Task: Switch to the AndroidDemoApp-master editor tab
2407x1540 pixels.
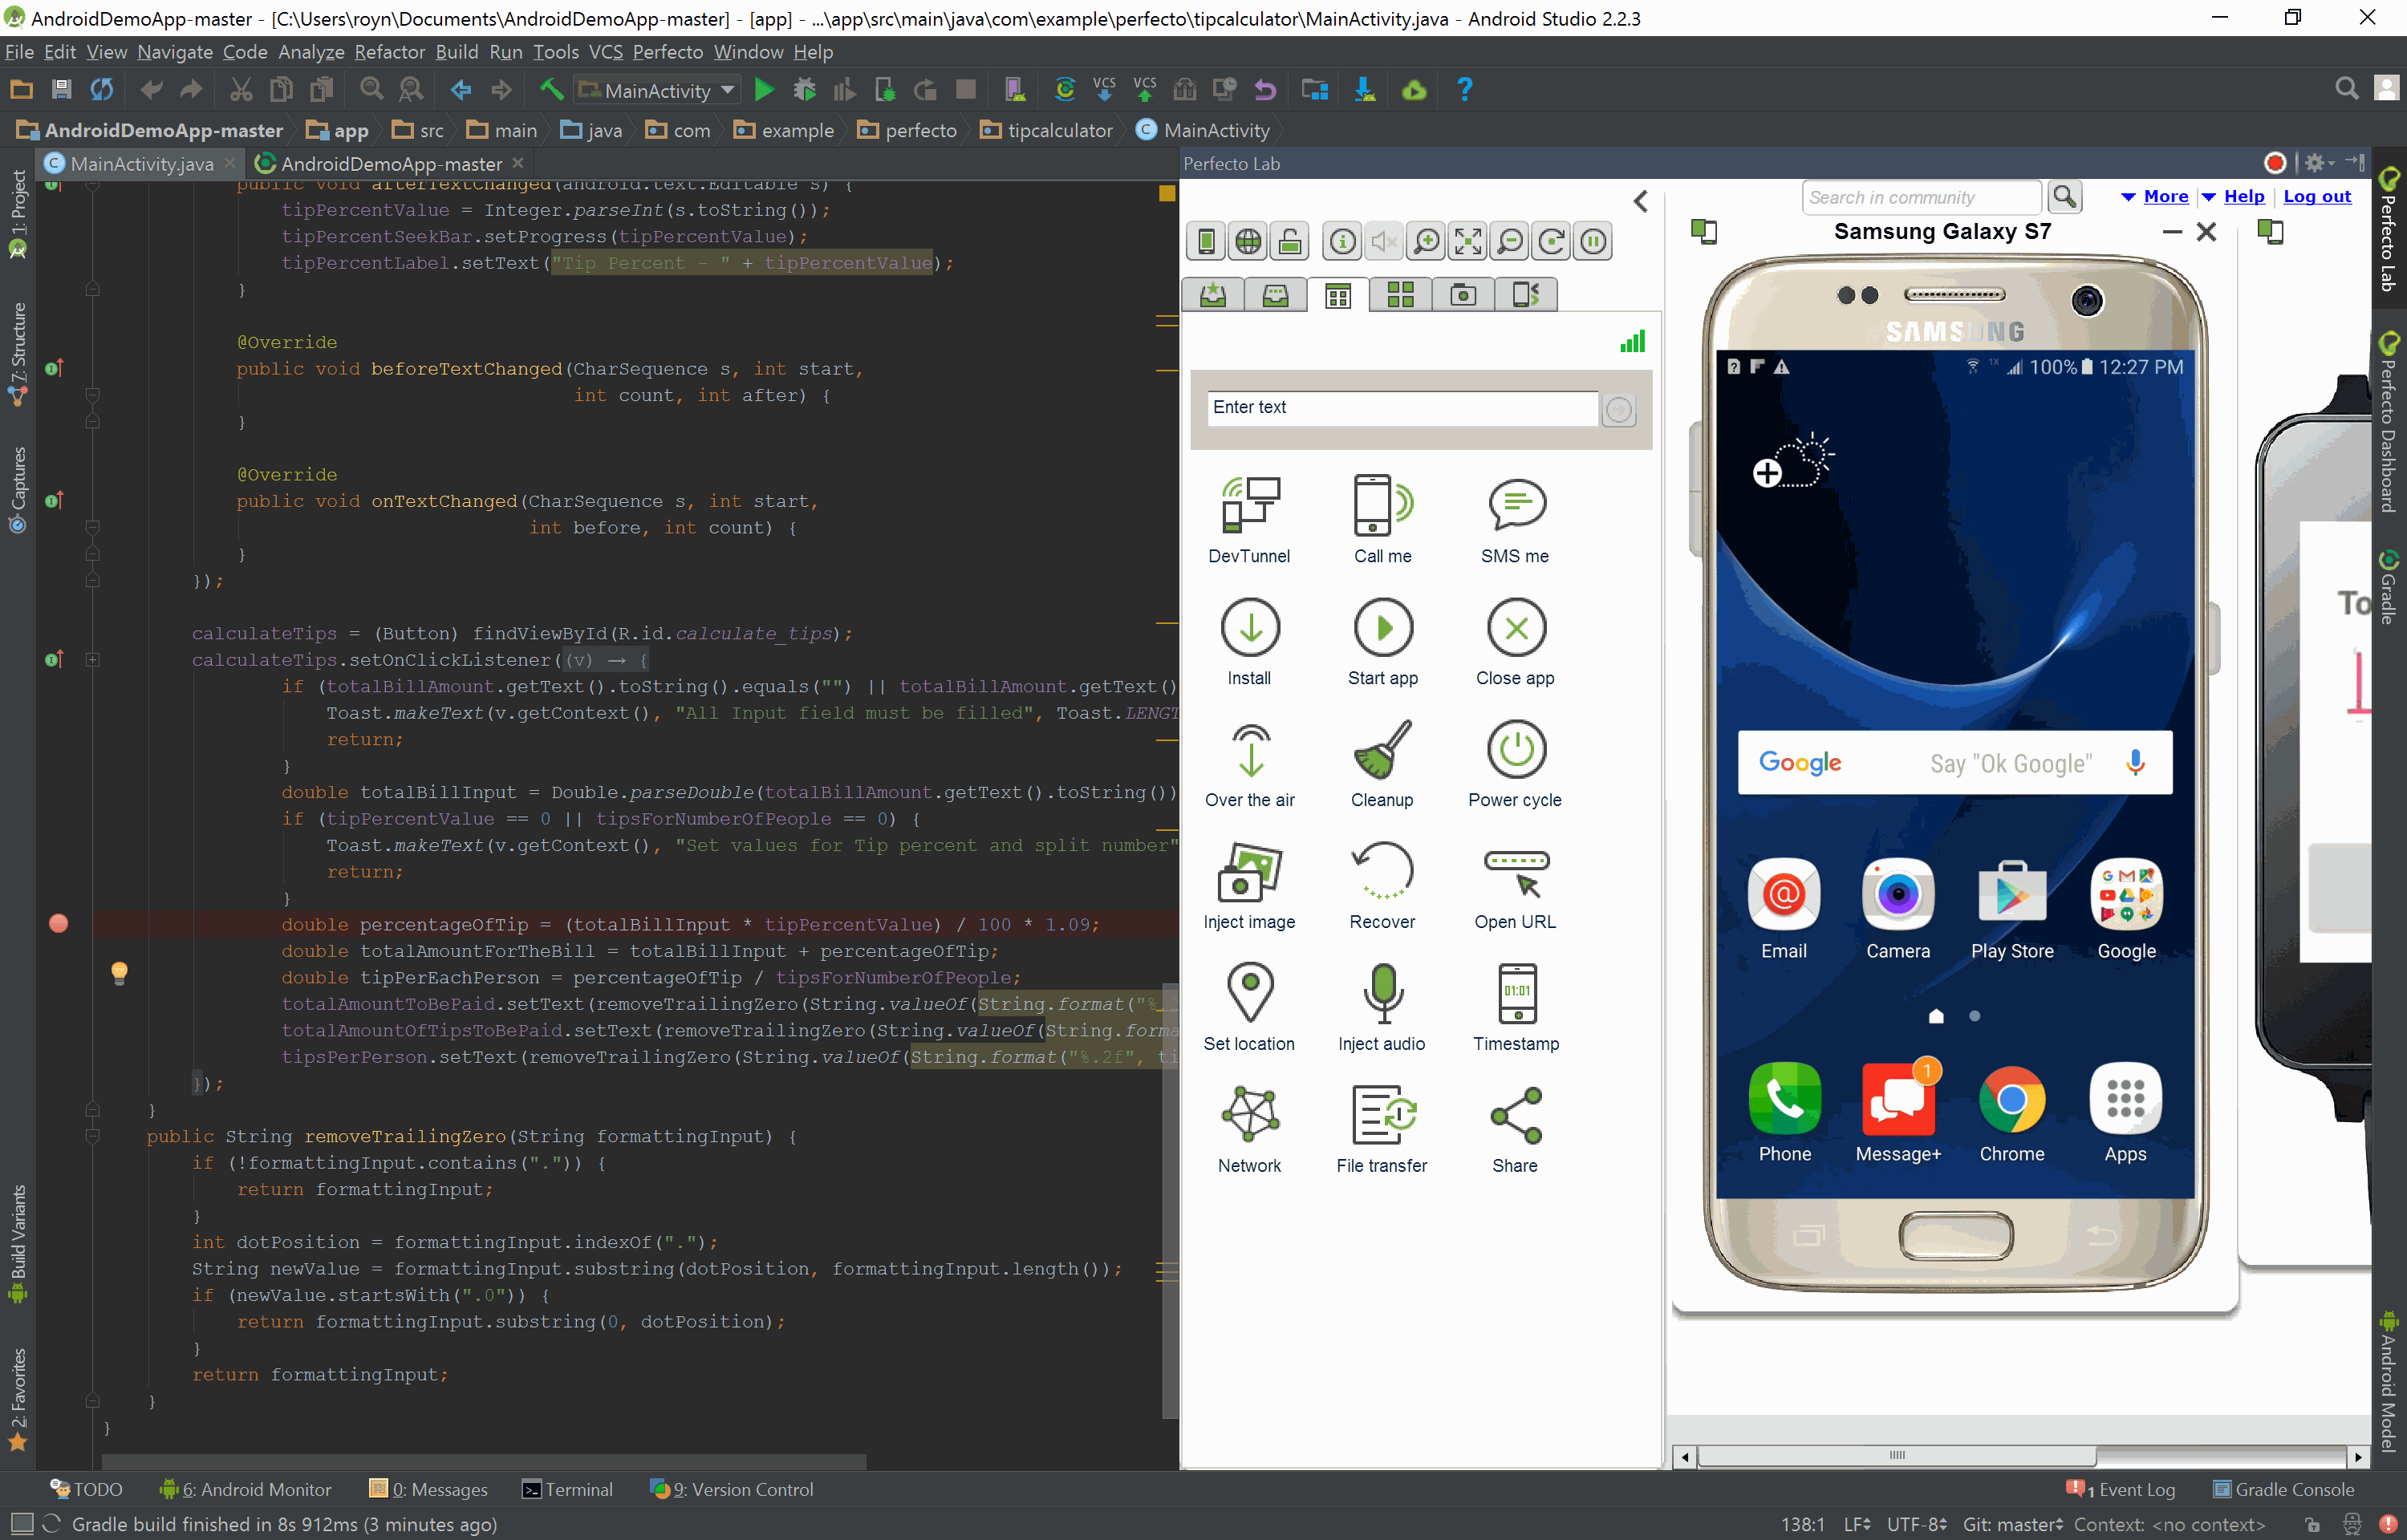Action: pos(390,163)
